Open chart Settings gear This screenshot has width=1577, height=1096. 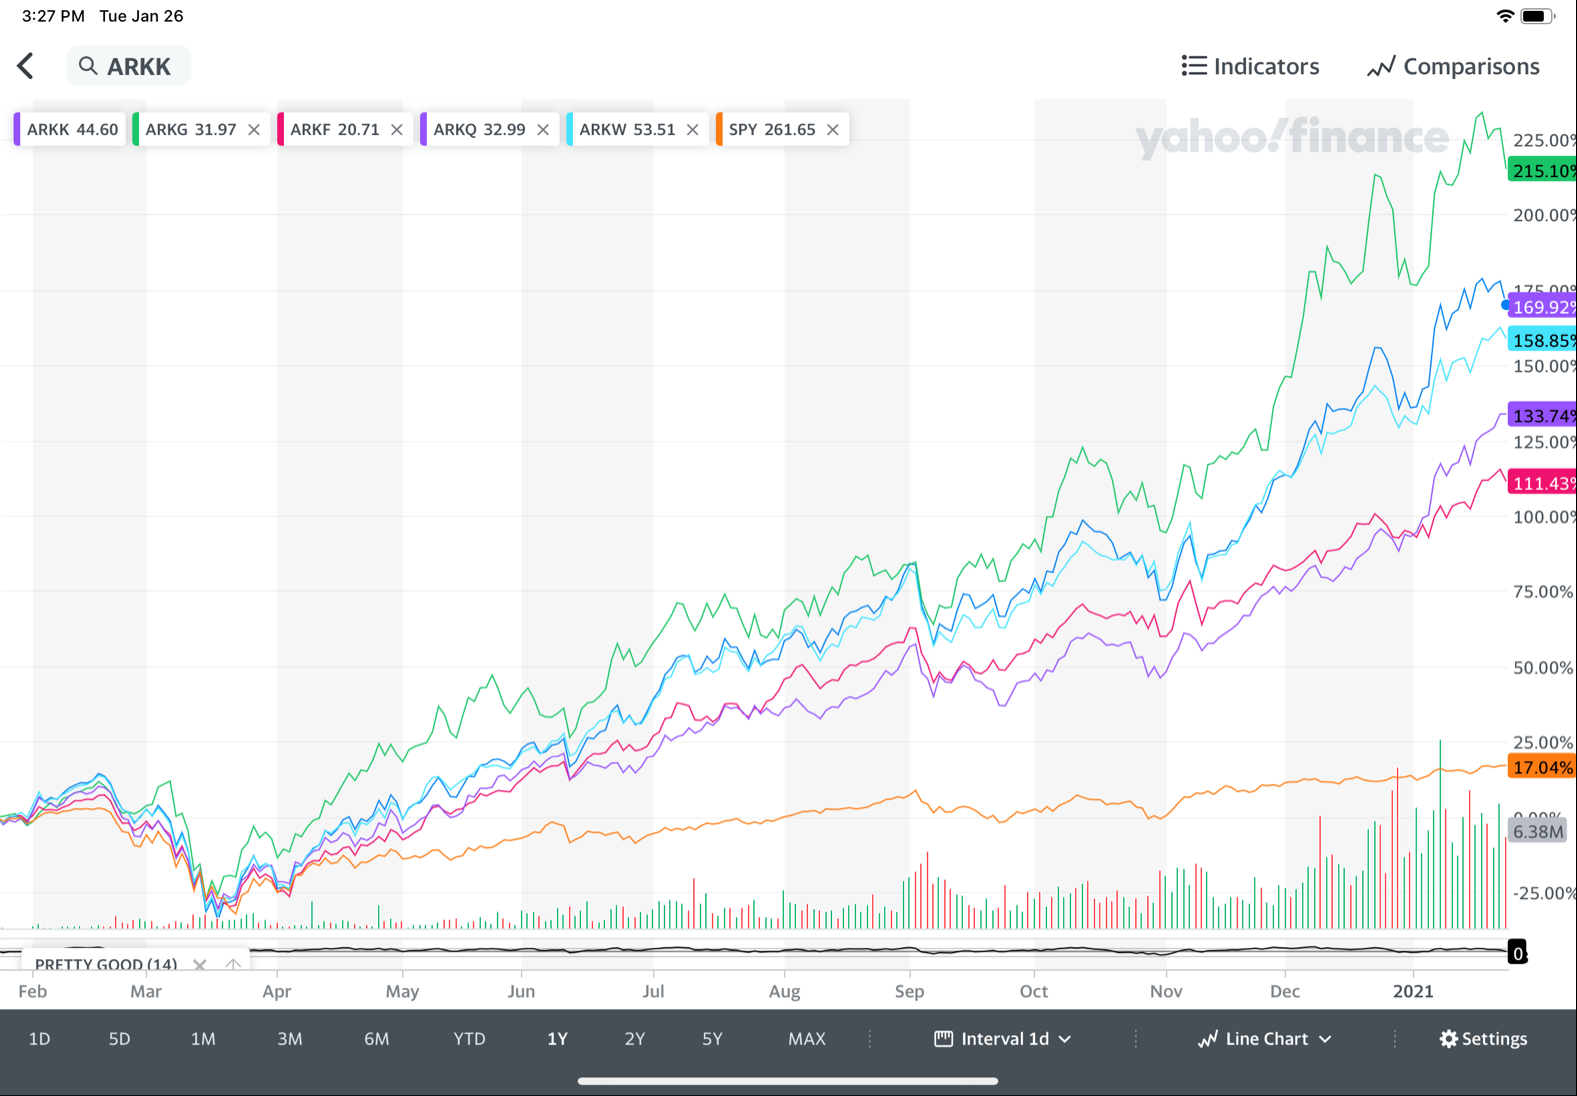[x=1483, y=1039]
